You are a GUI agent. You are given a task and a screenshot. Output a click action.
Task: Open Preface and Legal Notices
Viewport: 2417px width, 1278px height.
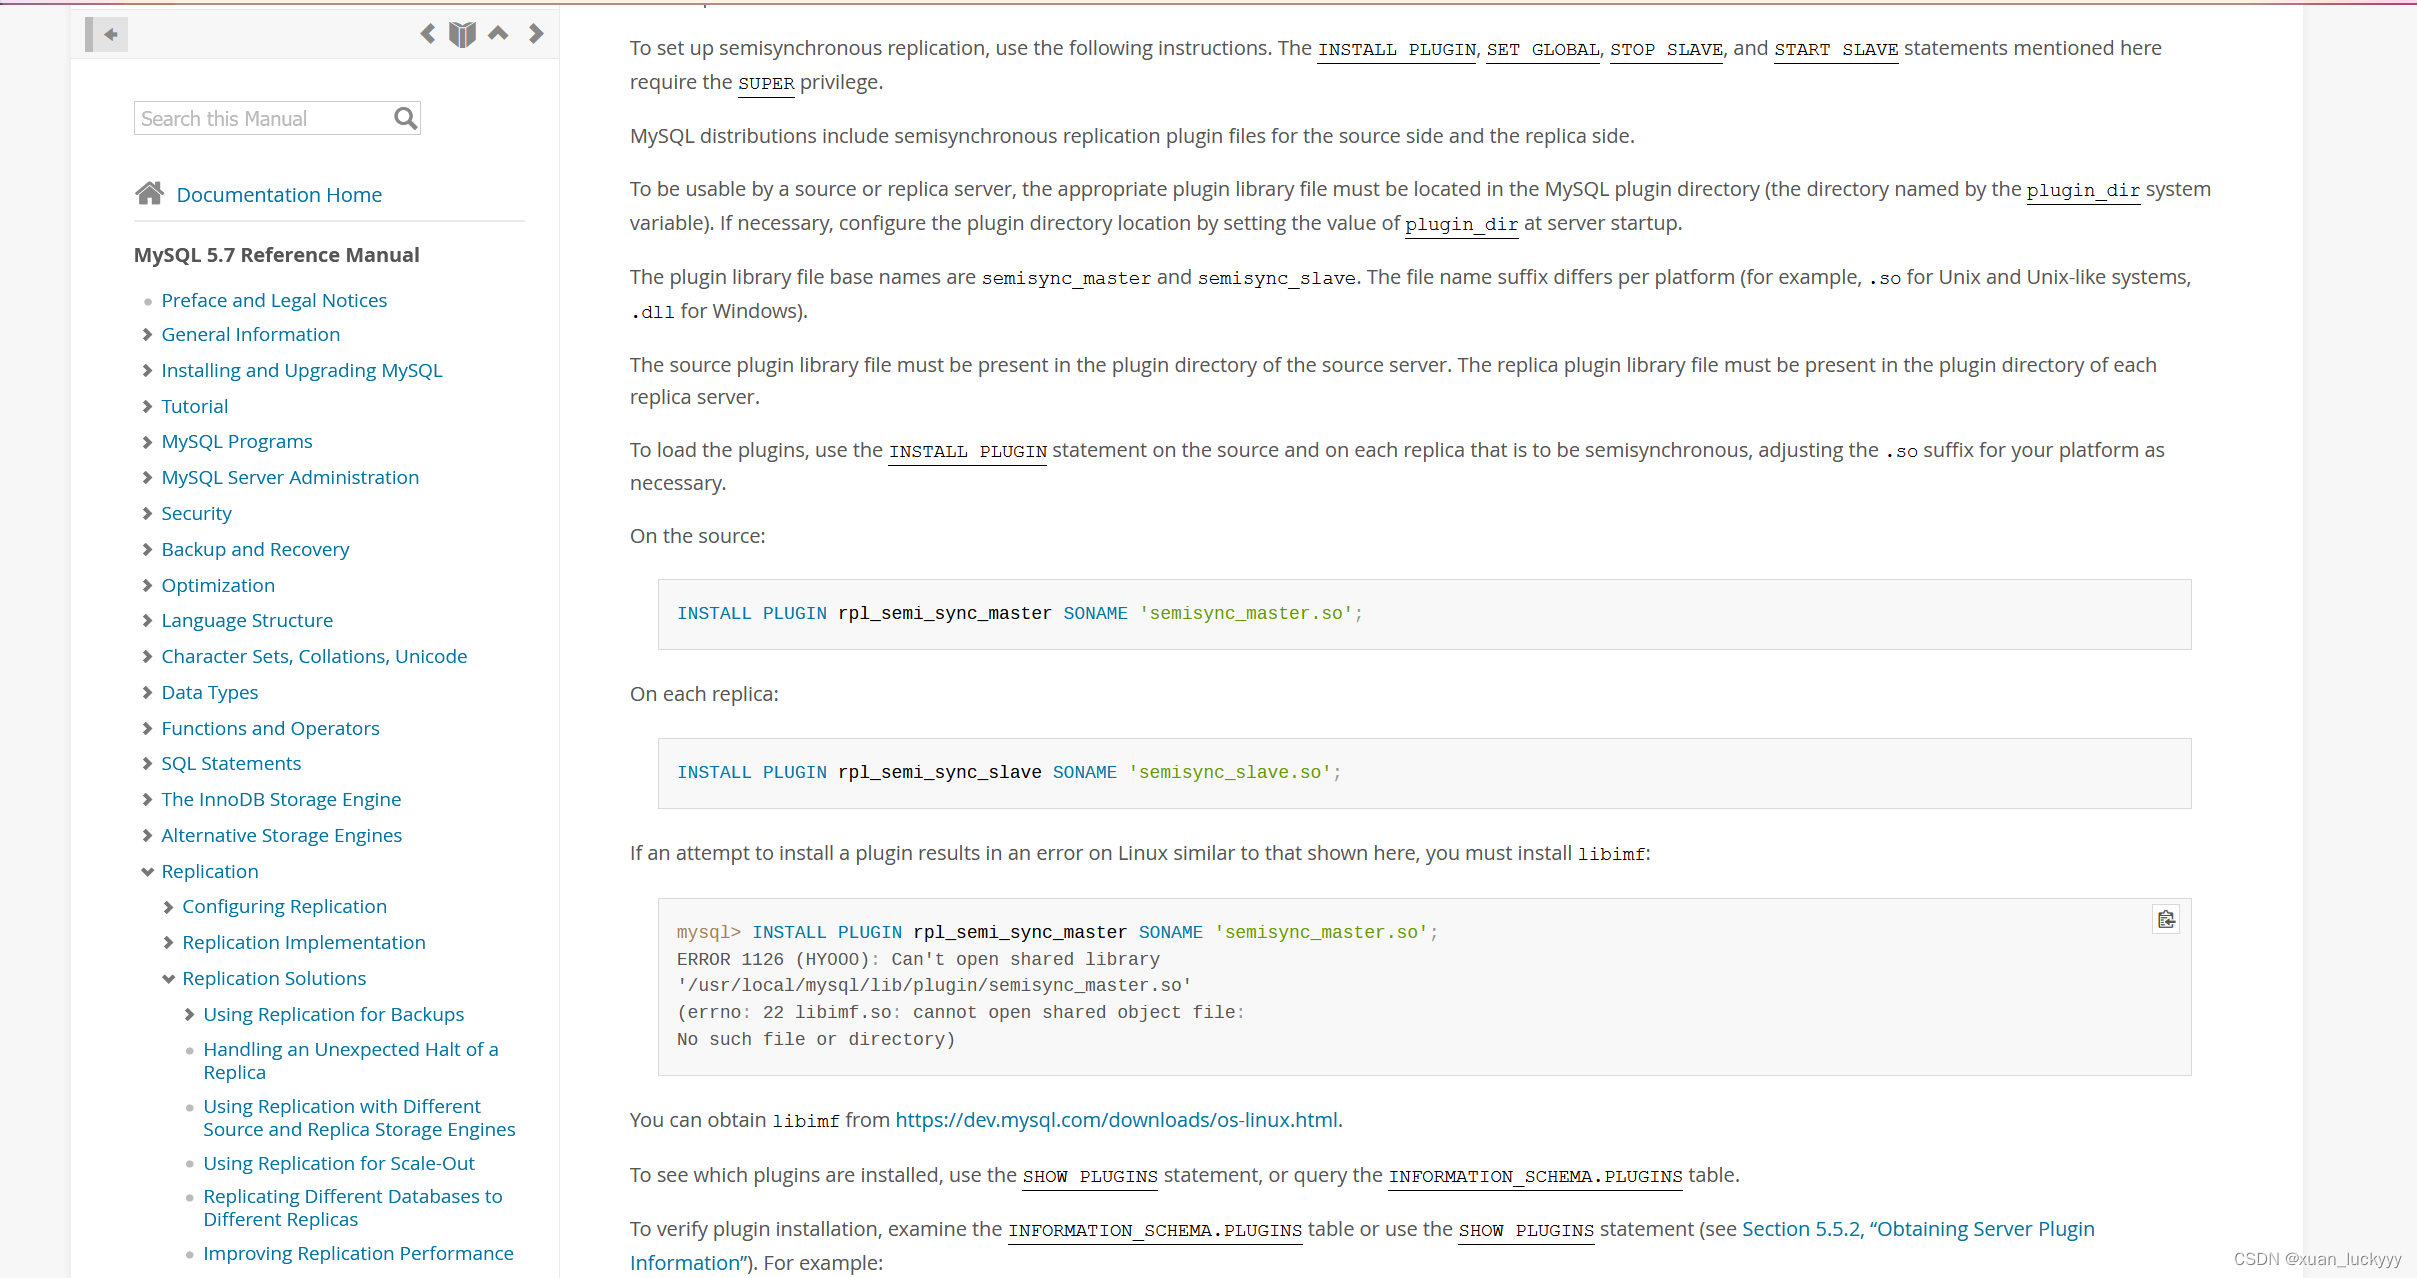pos(274,300)
